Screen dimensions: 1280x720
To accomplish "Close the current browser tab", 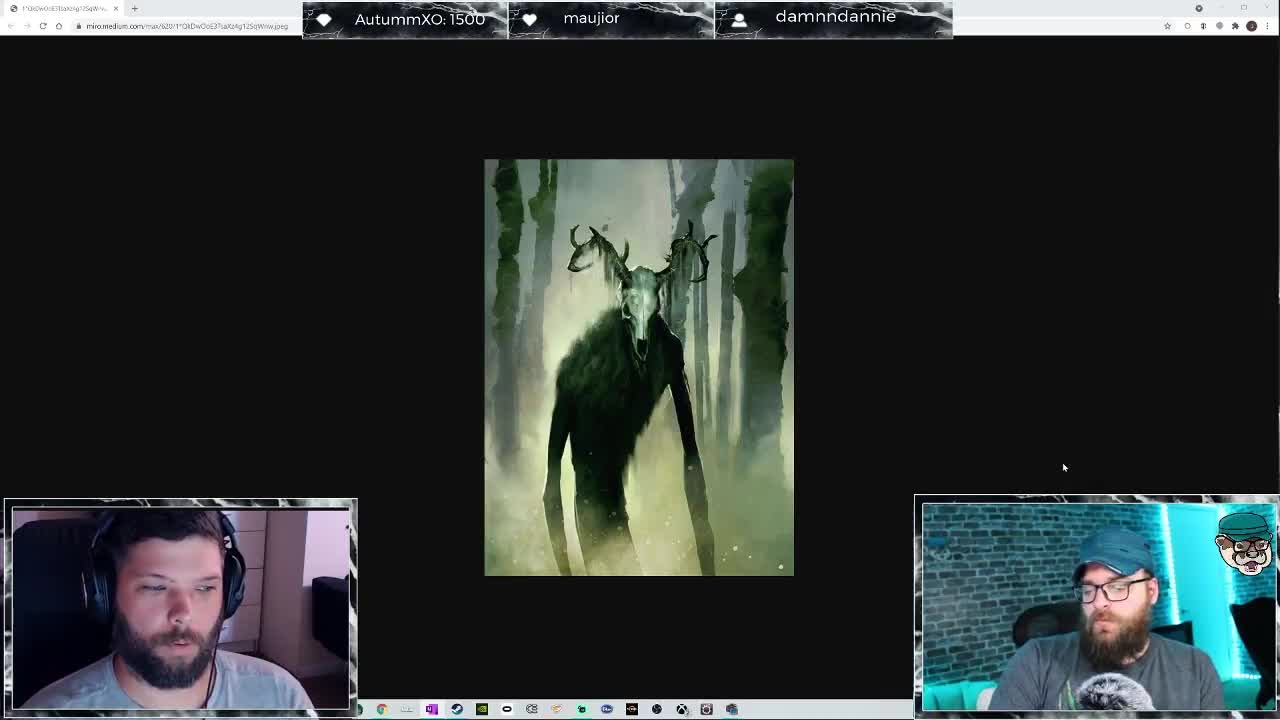I will coord(116,9).
